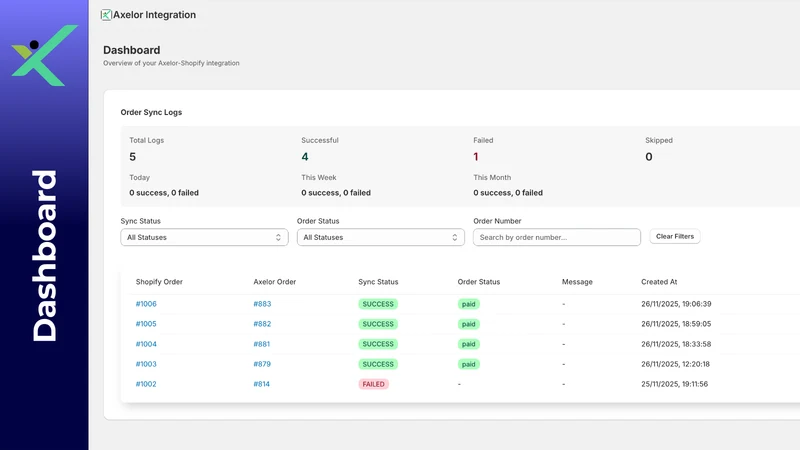This screenshot has height=450, width=800.
Task: Click the timestamp 25/11/2025, 19:11:56
Action: 674,384
